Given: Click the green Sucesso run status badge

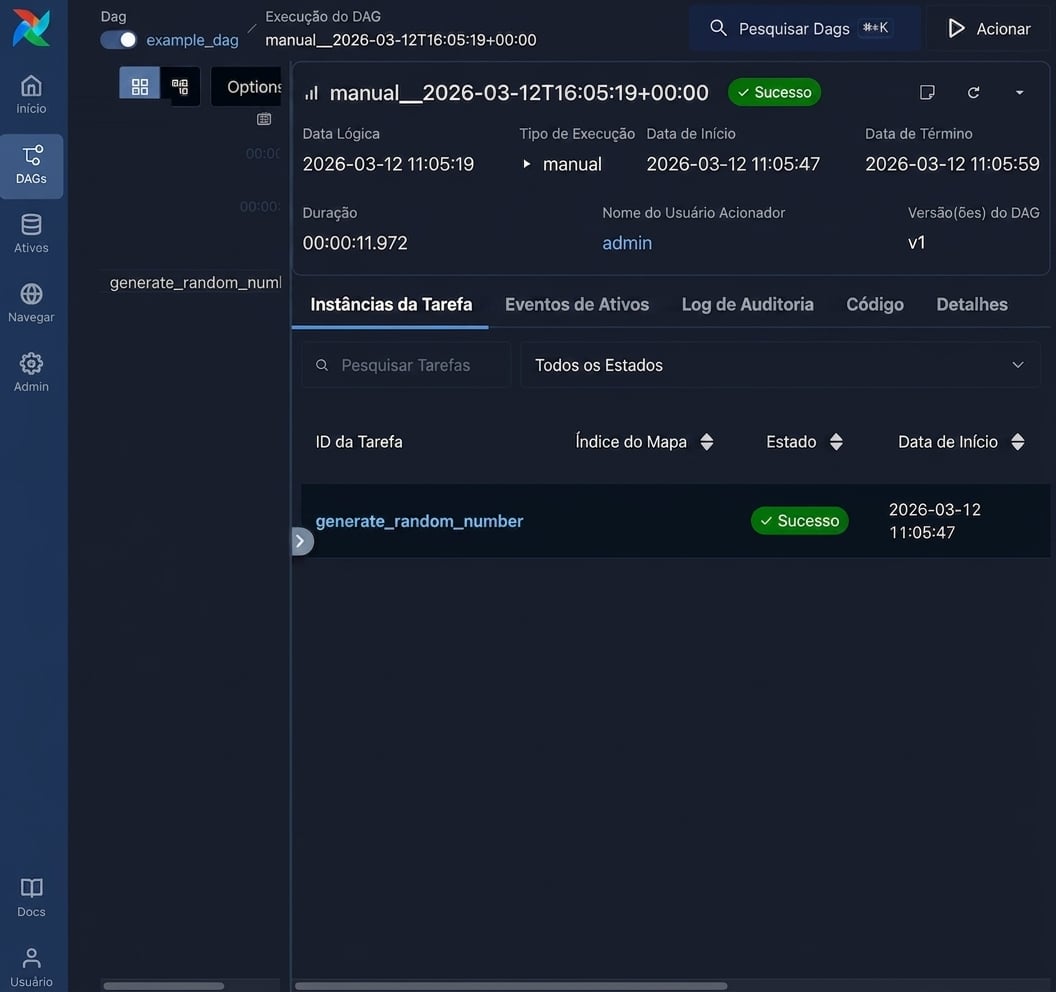Looking at the screenshot, I should point(774,92).
